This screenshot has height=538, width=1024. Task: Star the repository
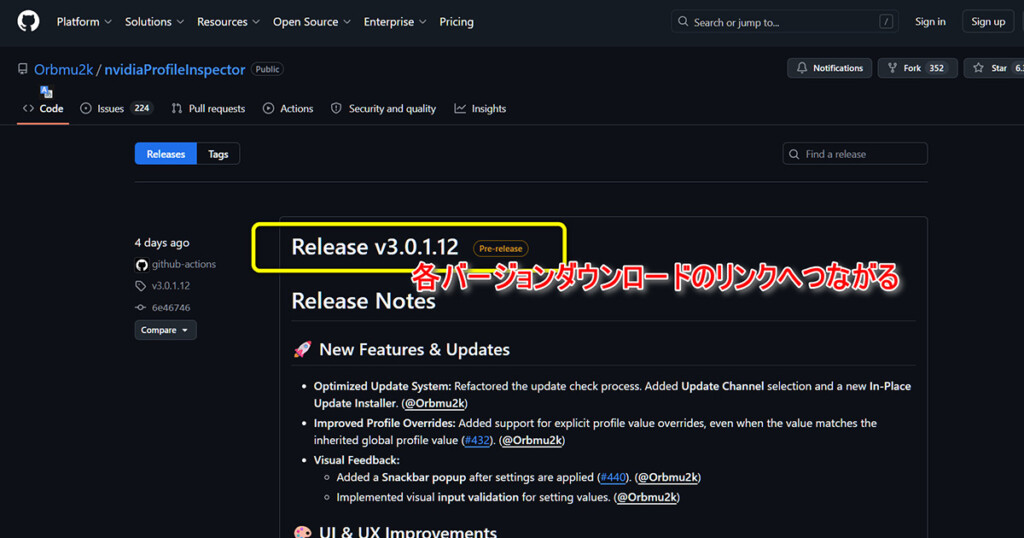click(993, 68)
